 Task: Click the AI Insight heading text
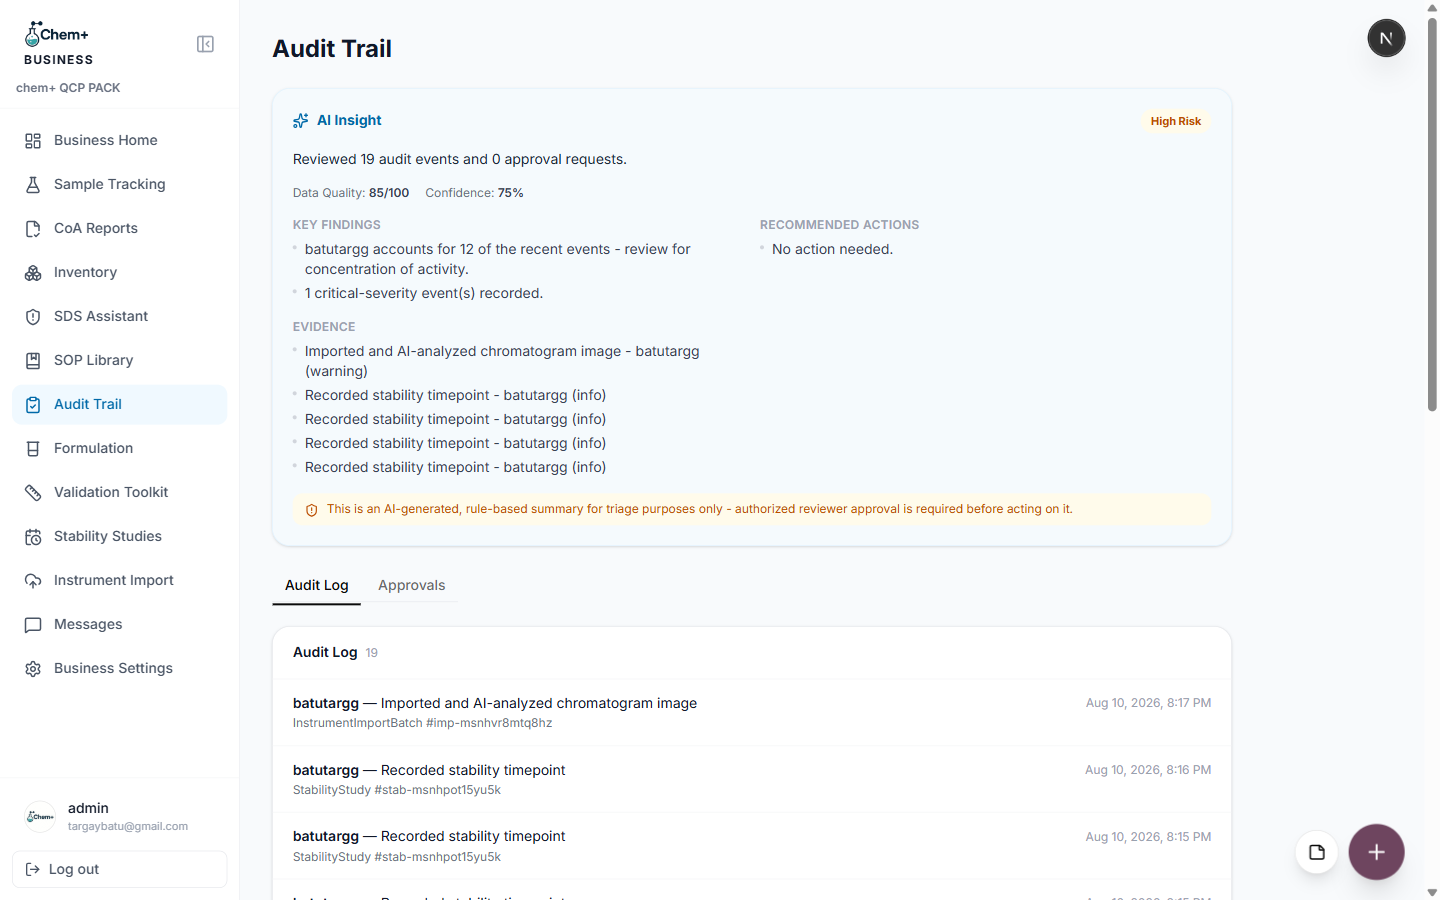pyautogui.click(x=349, y=121)
